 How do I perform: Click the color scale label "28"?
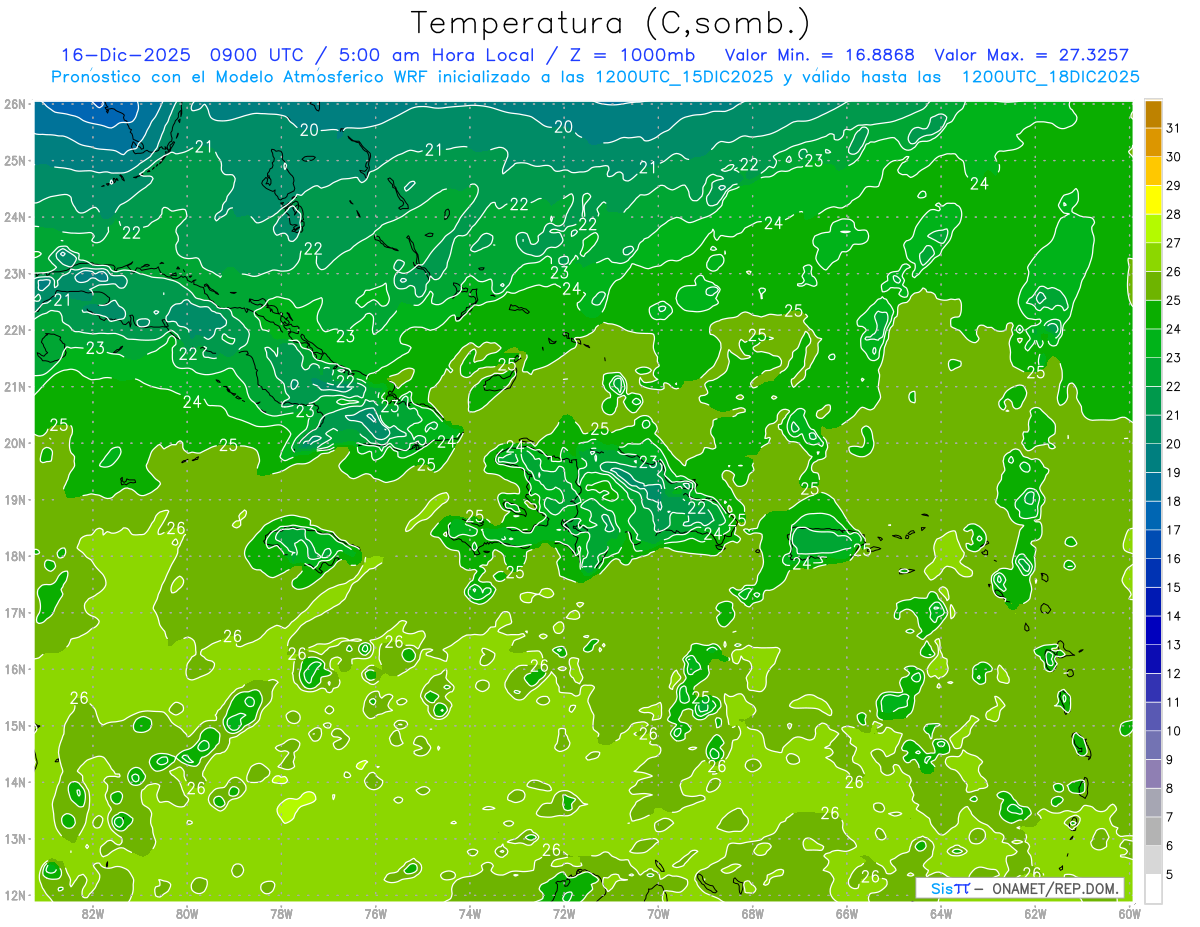tap(1173, 214)
